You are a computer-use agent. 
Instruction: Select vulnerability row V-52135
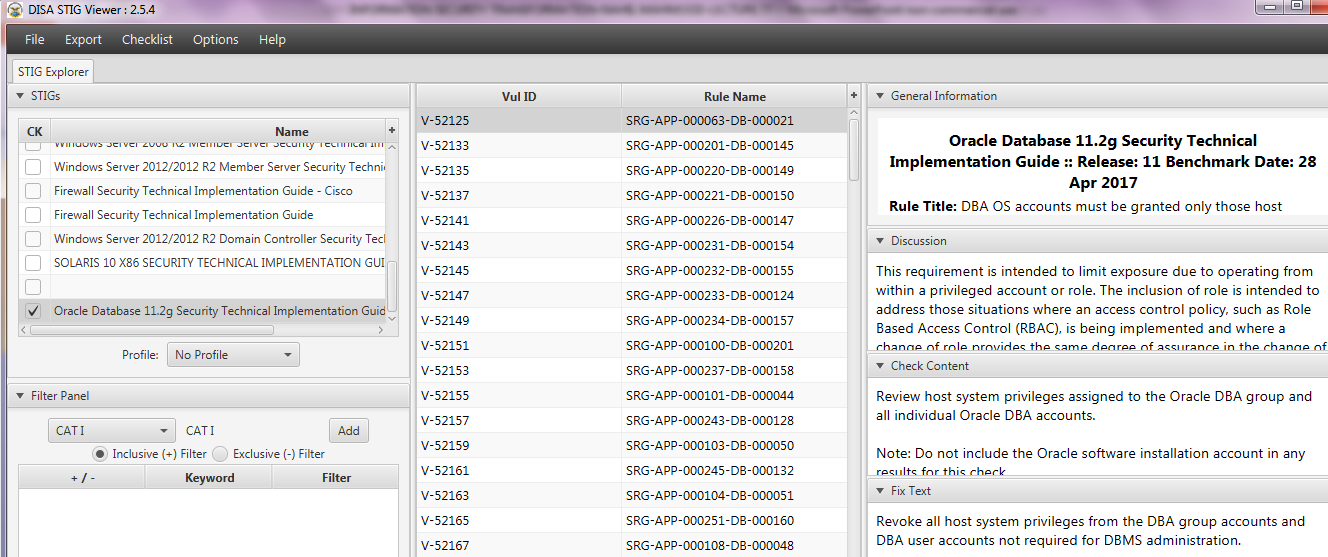[x=632, y=171]
